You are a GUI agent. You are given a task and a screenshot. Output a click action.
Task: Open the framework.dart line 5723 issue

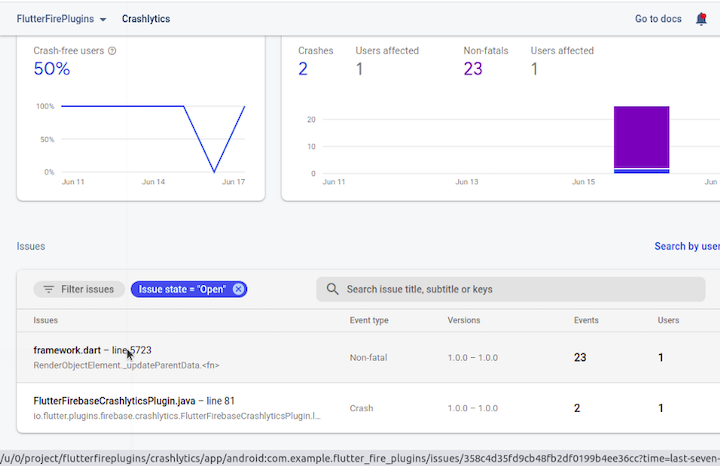pos(92,350)
